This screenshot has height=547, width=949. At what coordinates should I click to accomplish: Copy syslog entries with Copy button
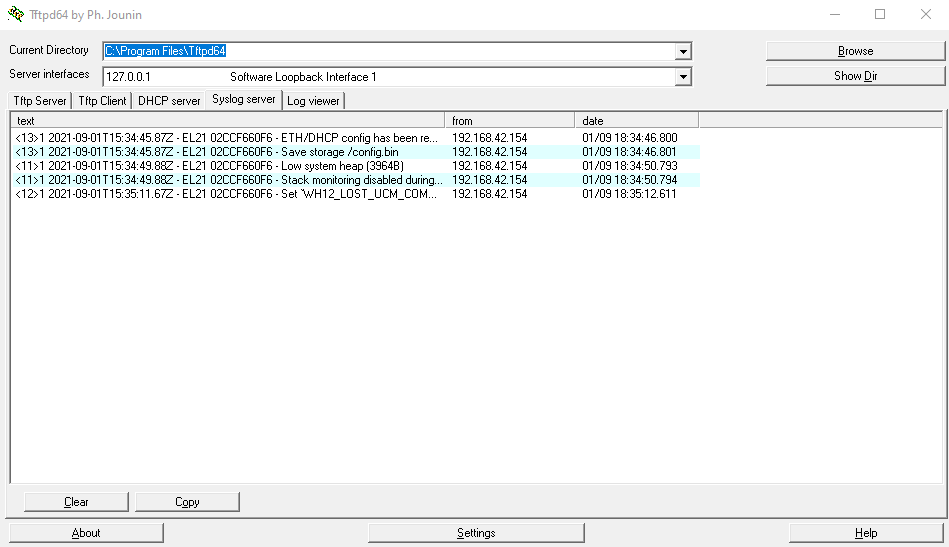coord(187,502)
